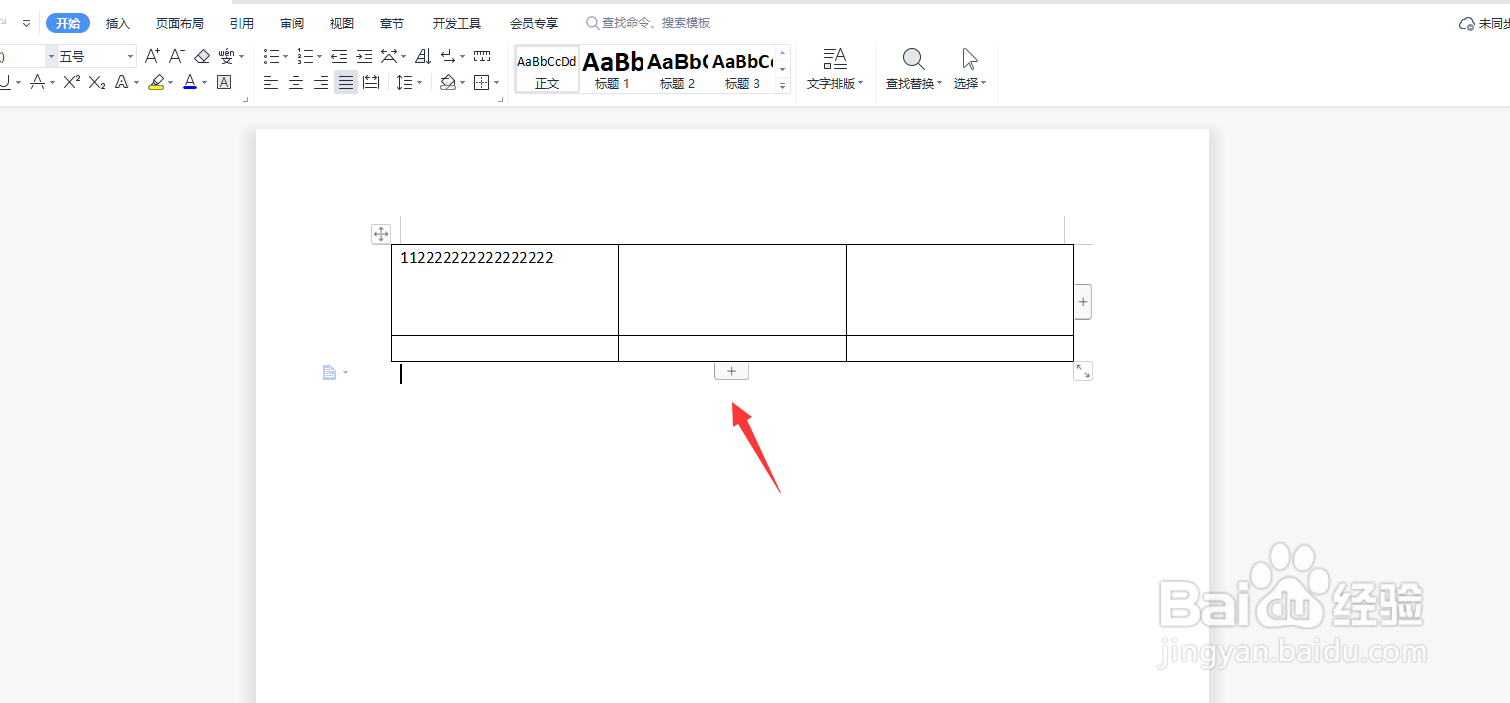The height and width of the screenshot is (703, 1510).
Task: Sort text with the A-Z sort icon
Action: (423, 56)
